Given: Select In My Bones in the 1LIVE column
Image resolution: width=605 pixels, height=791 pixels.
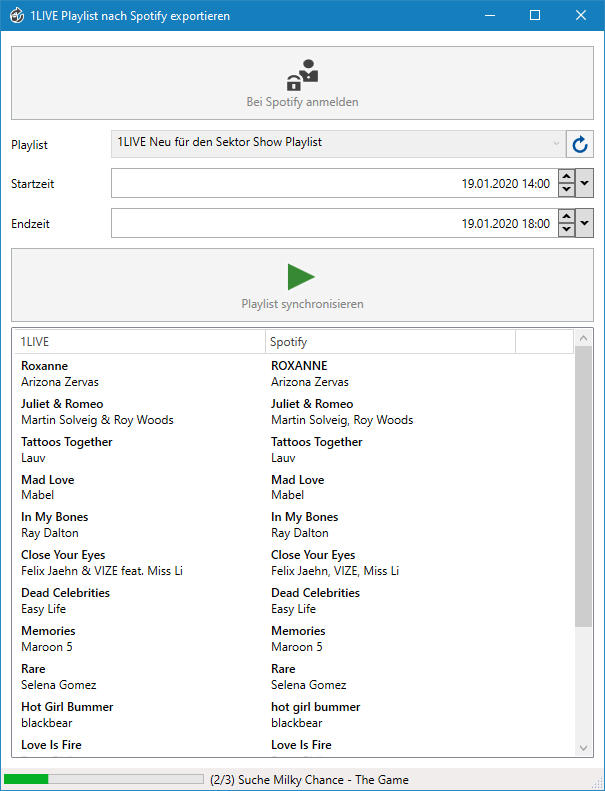Looking at the screenshot, I should pos(54,517).
